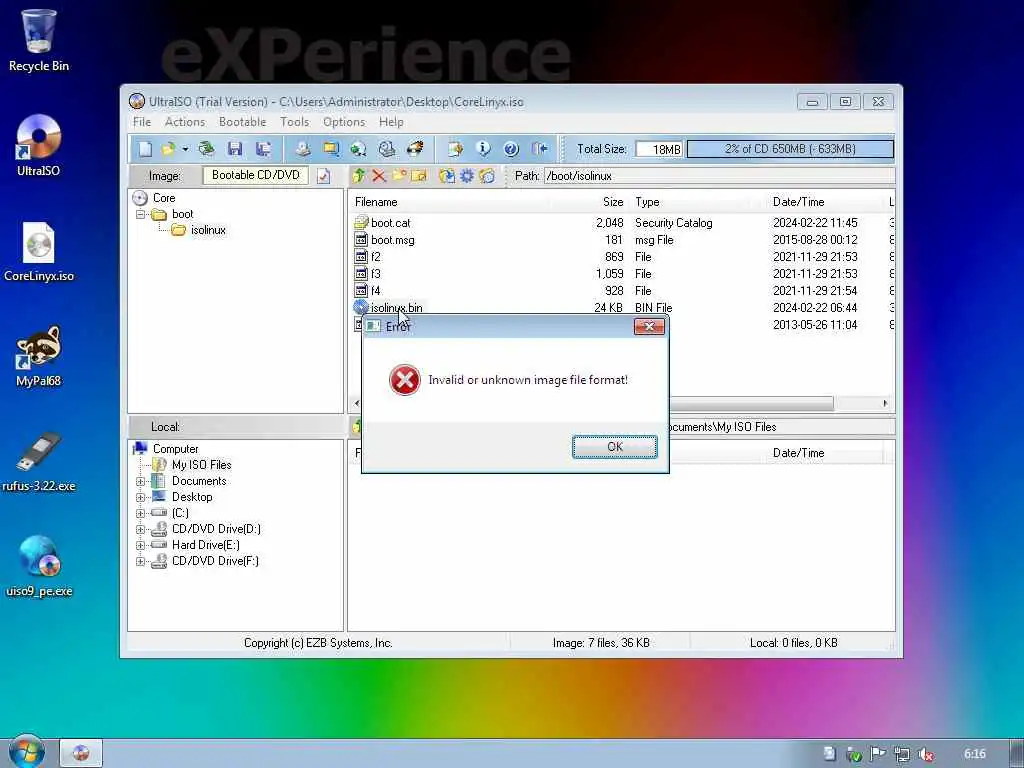Open the Bootable menu
1024x768 pixels.
coord(242,122)
